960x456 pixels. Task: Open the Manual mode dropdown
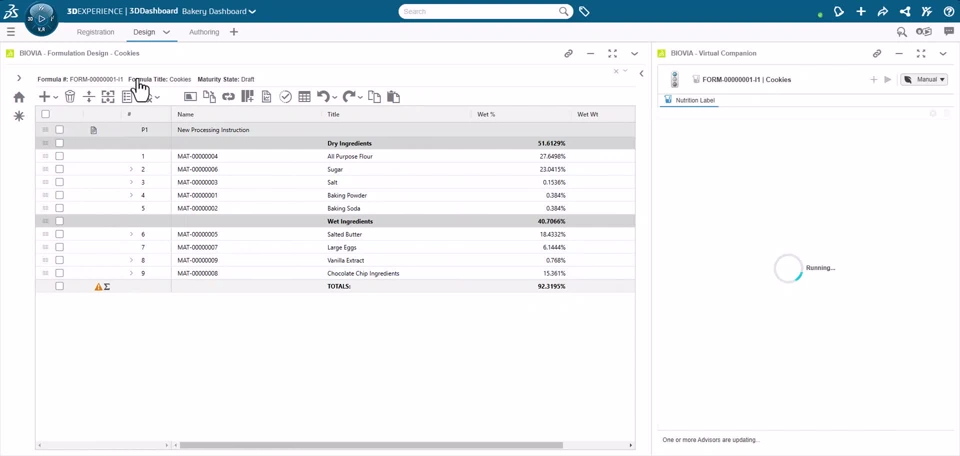924,80
